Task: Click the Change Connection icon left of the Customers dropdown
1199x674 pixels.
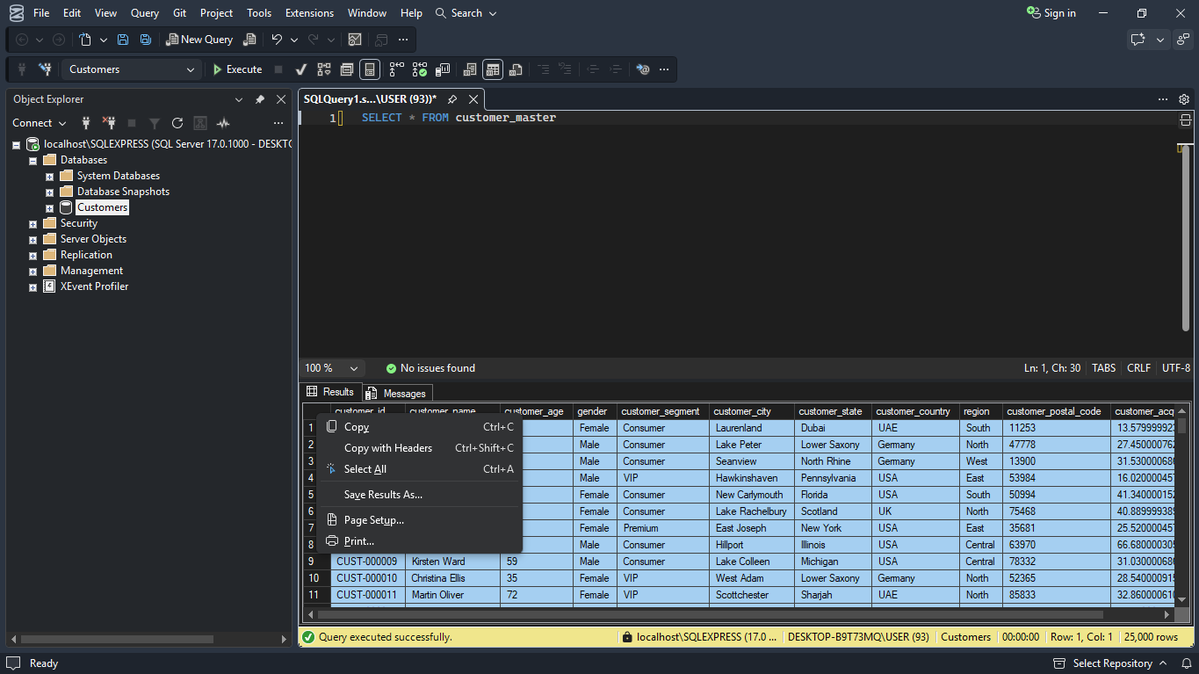Action: 45,70
